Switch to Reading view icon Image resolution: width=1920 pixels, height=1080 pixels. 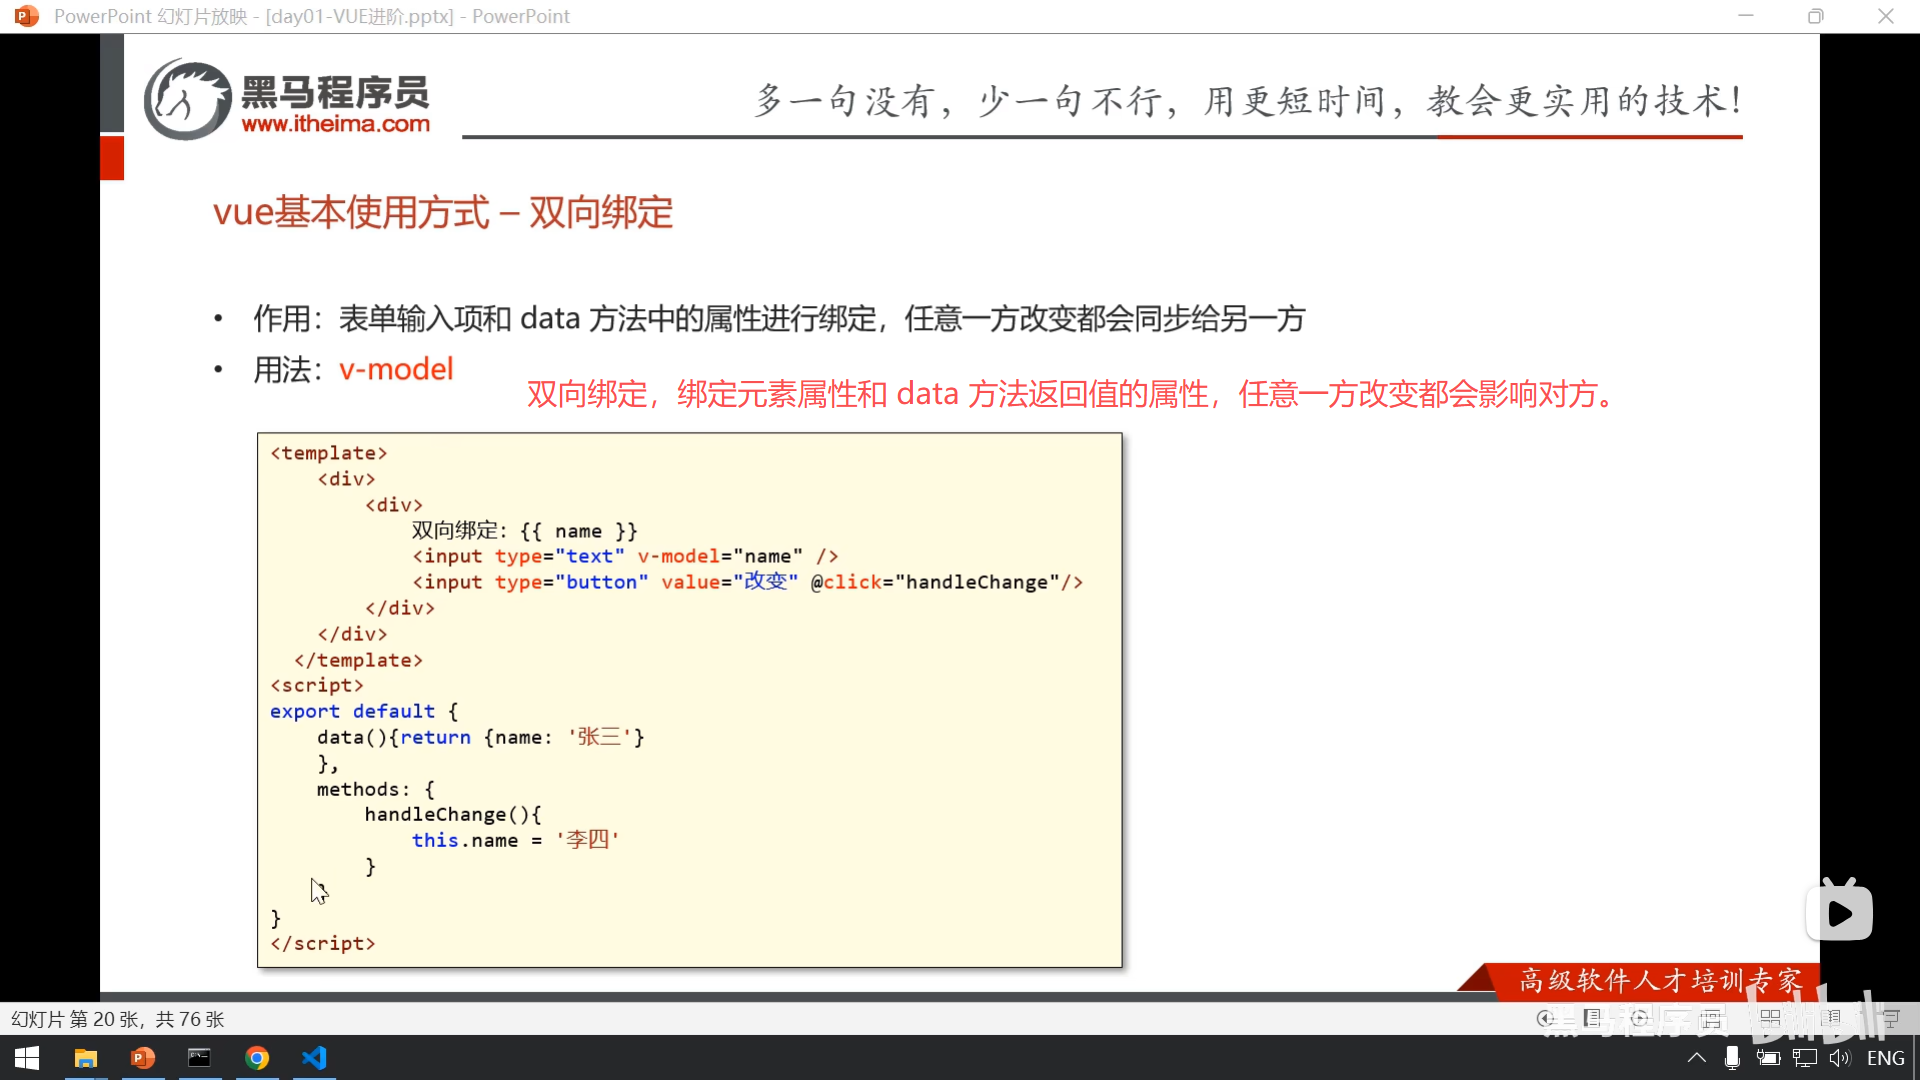pos(1831,1018)
